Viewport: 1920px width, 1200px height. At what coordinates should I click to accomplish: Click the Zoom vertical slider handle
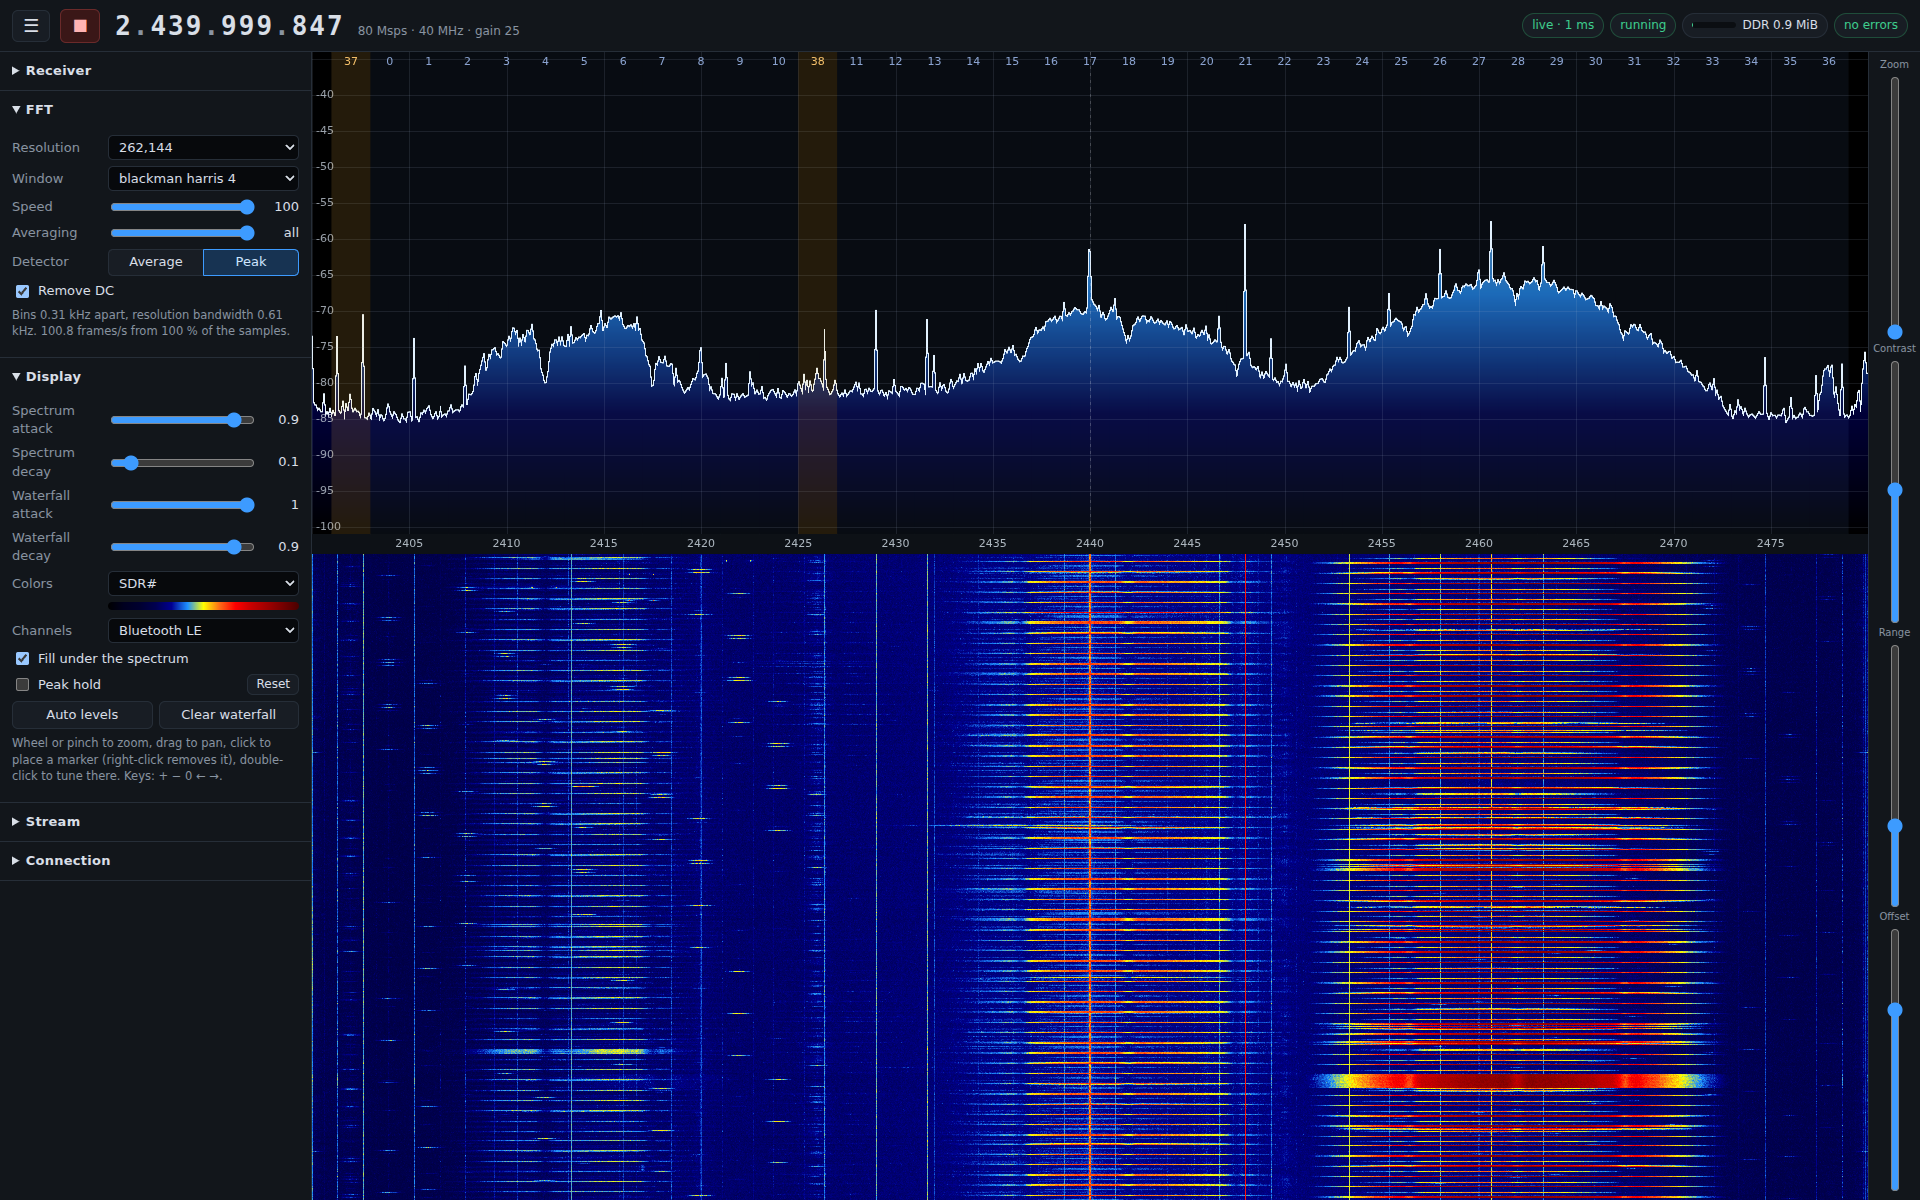(1894, 332)
